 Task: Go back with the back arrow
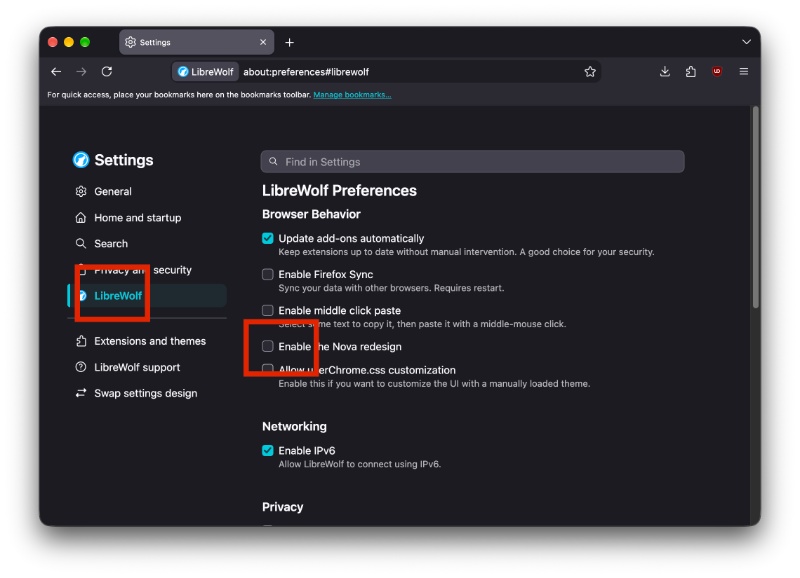point(56,72)
